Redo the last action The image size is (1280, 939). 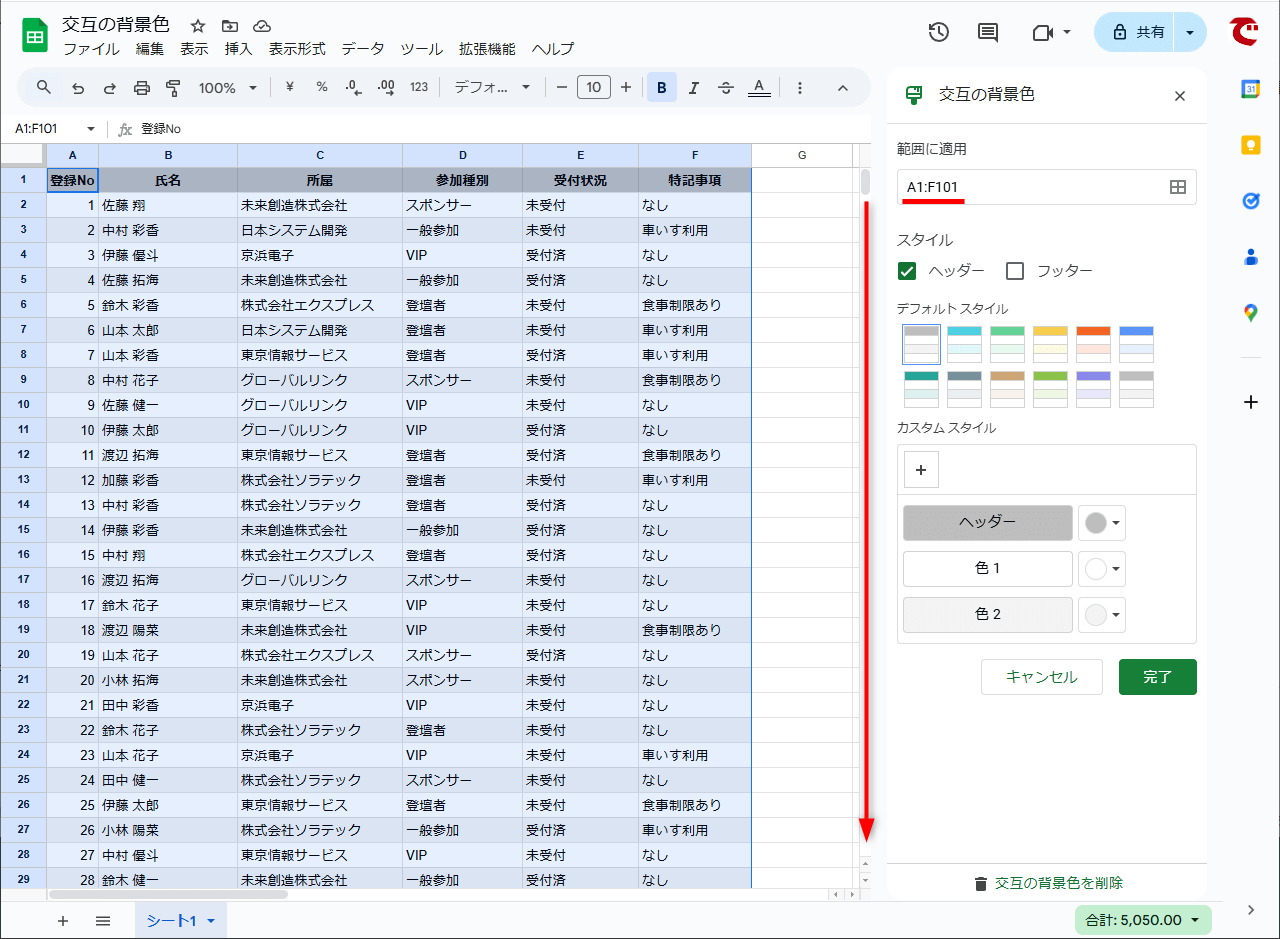click(110, 88)
